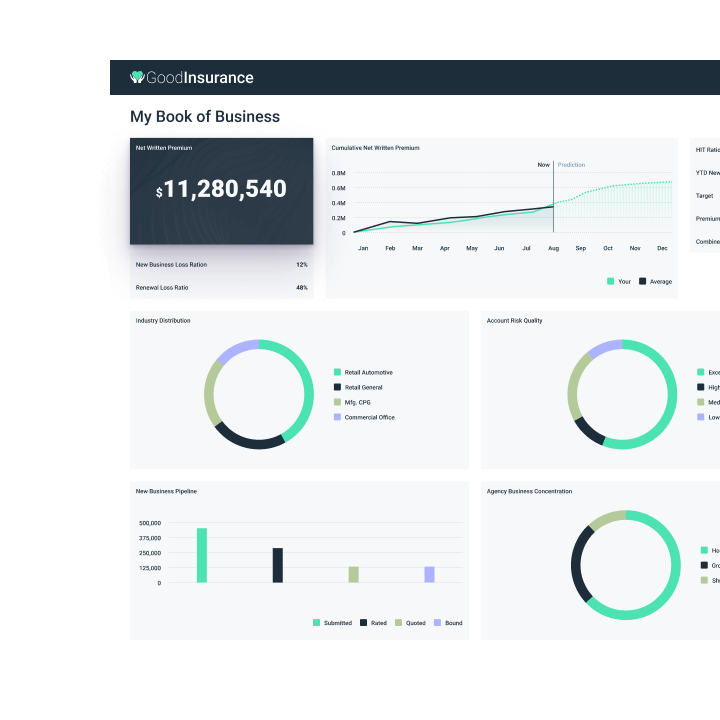
Task: Click the Prediction label on the chart
Action: (571, 164)
